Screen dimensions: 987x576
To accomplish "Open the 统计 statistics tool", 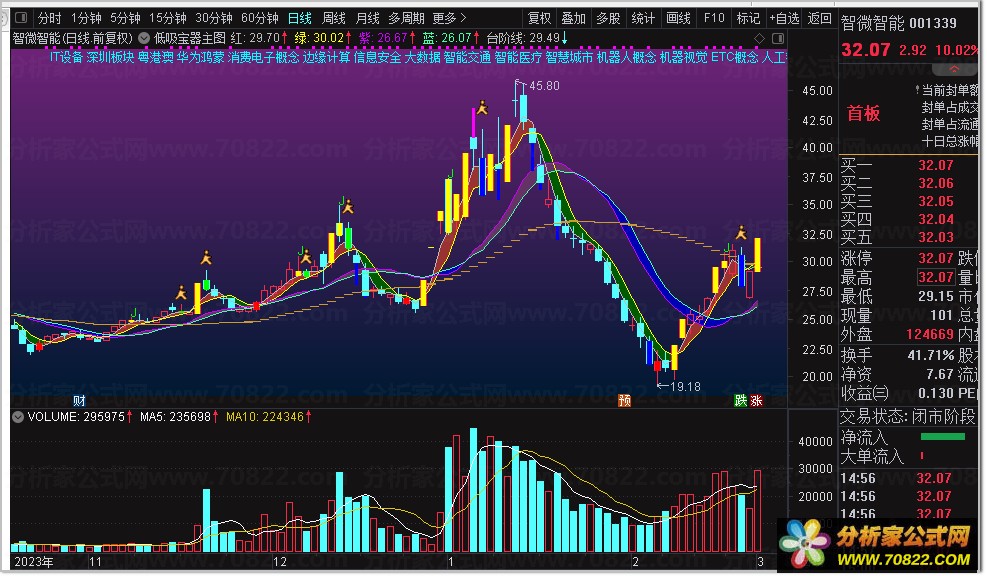I will [643, 18].
